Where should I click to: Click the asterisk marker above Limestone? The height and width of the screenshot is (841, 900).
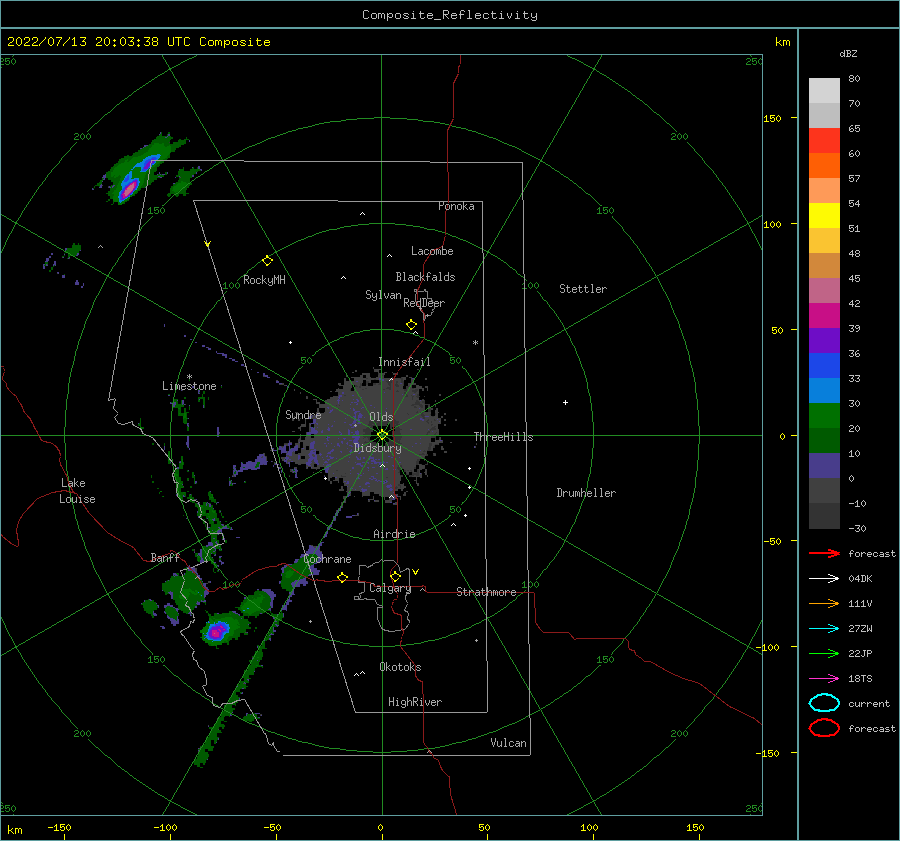pyautogui.click(x=189, y=377)
